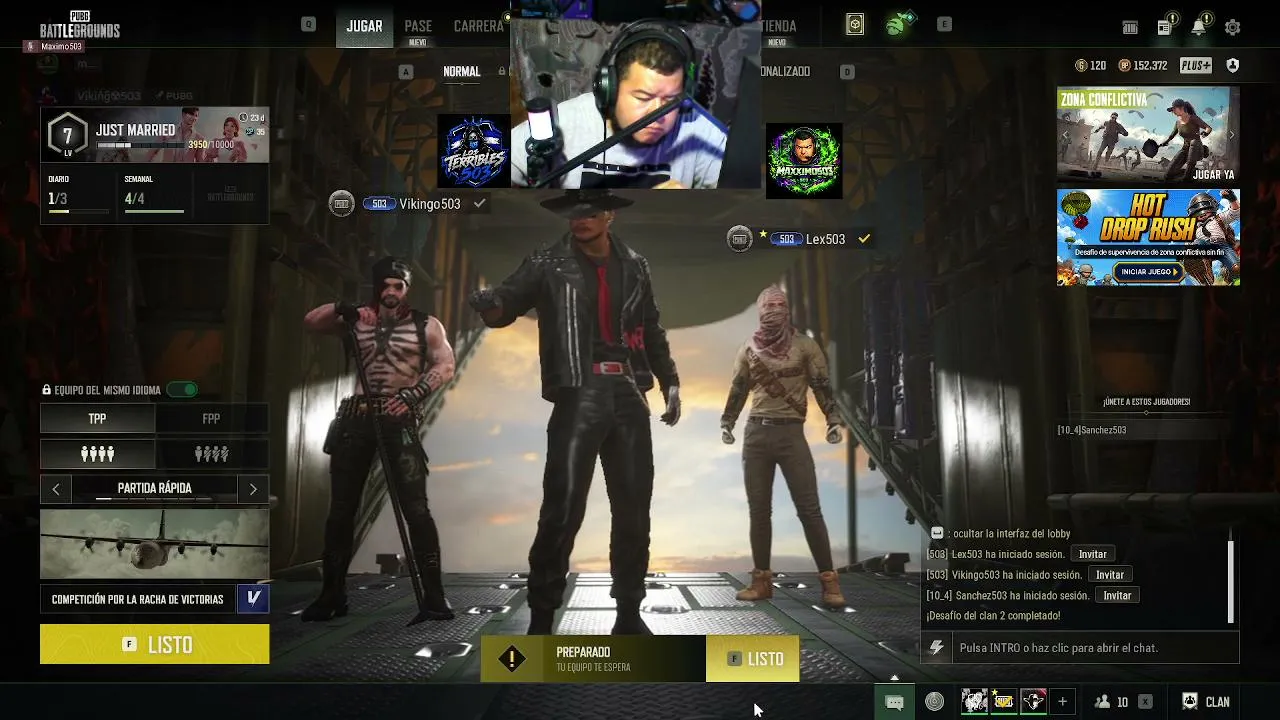
Task: Select the cowboy hat avatar in bottom bar
Action: pyautogui.click(x=1033, y=702)
